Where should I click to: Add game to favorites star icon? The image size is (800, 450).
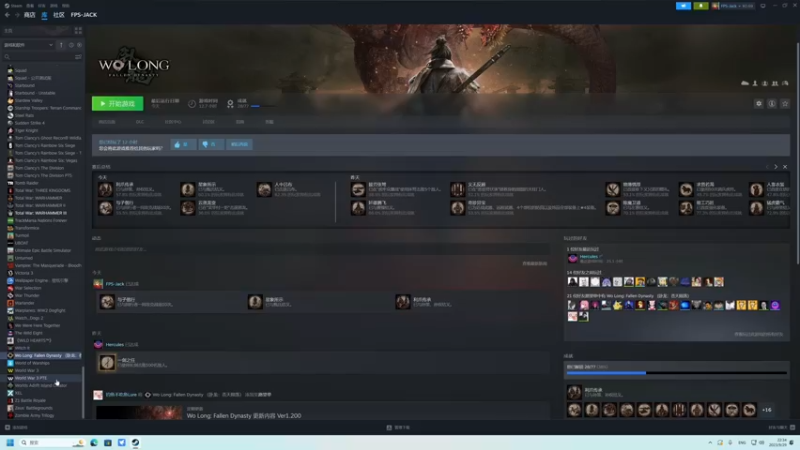pyautogui.click(x=785, y=104)
